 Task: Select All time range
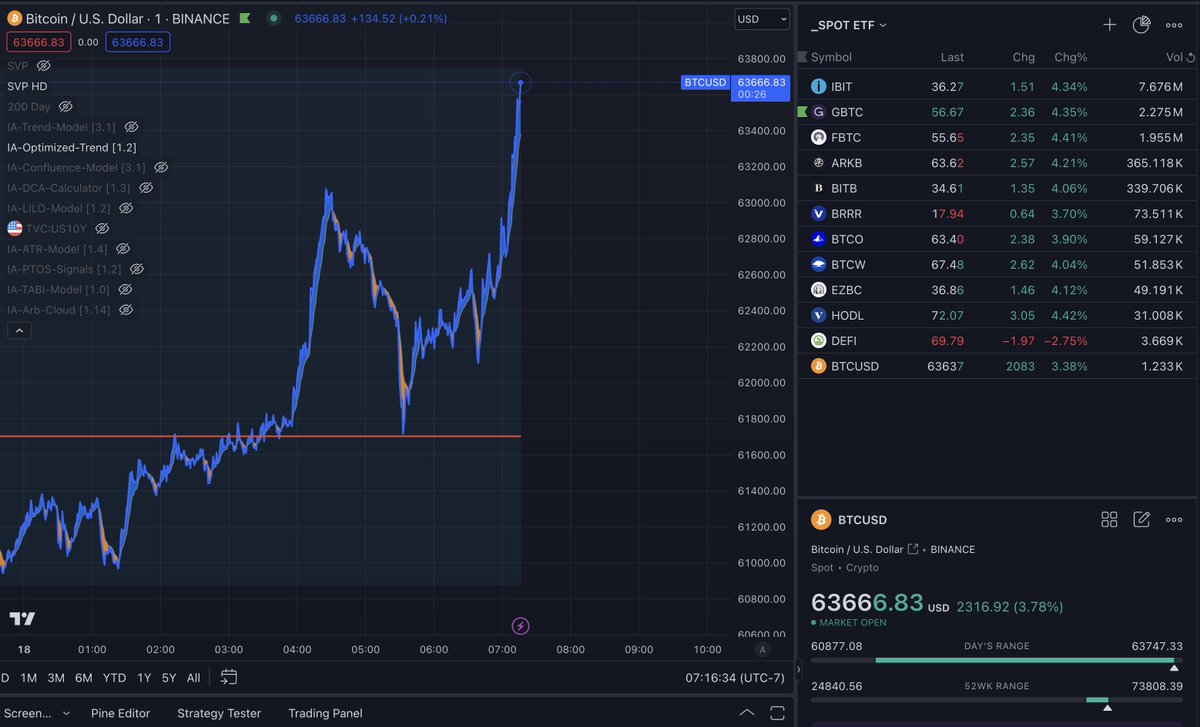[193, 677]
